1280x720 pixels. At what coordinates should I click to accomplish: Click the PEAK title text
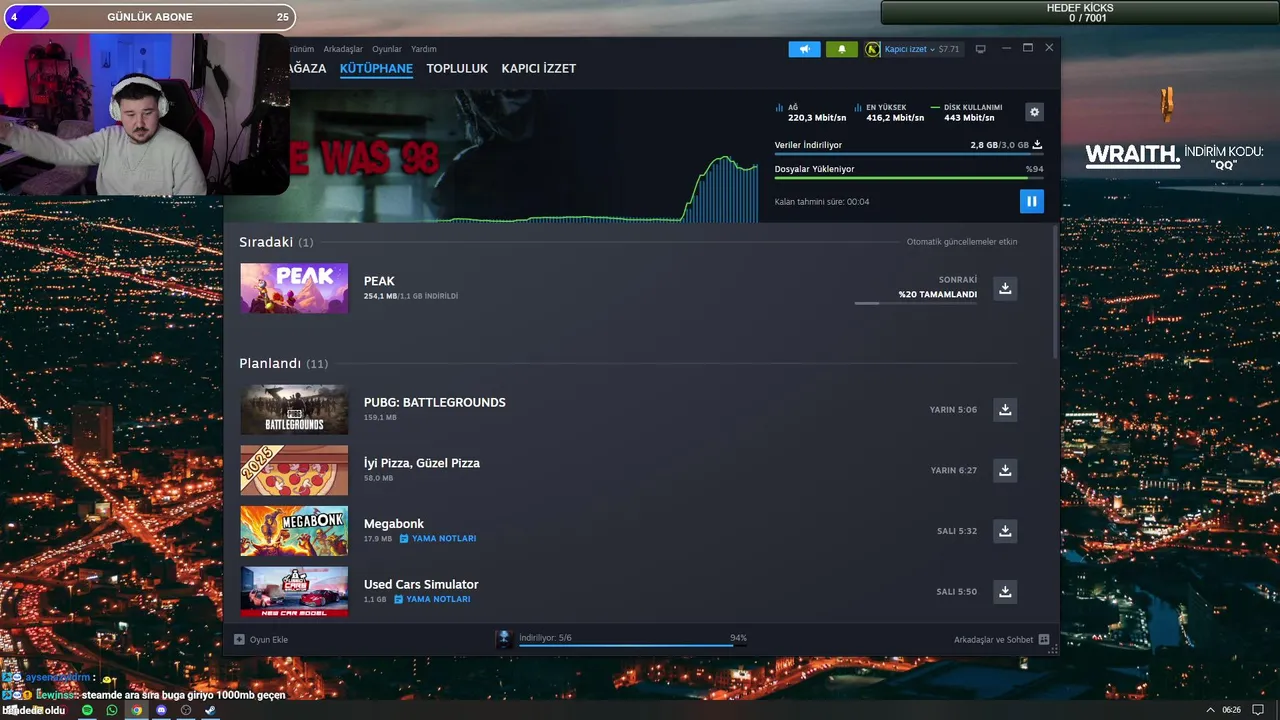(379, 281)
